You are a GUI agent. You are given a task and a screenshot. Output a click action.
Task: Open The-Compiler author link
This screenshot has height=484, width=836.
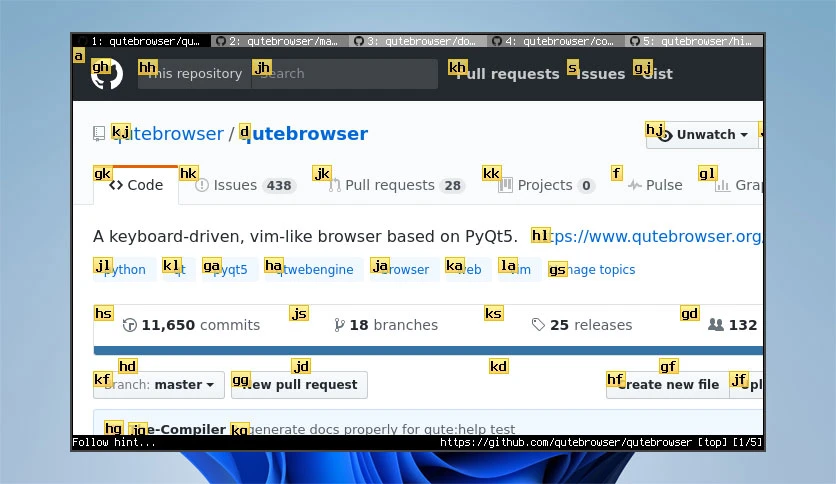coord(178,429)
